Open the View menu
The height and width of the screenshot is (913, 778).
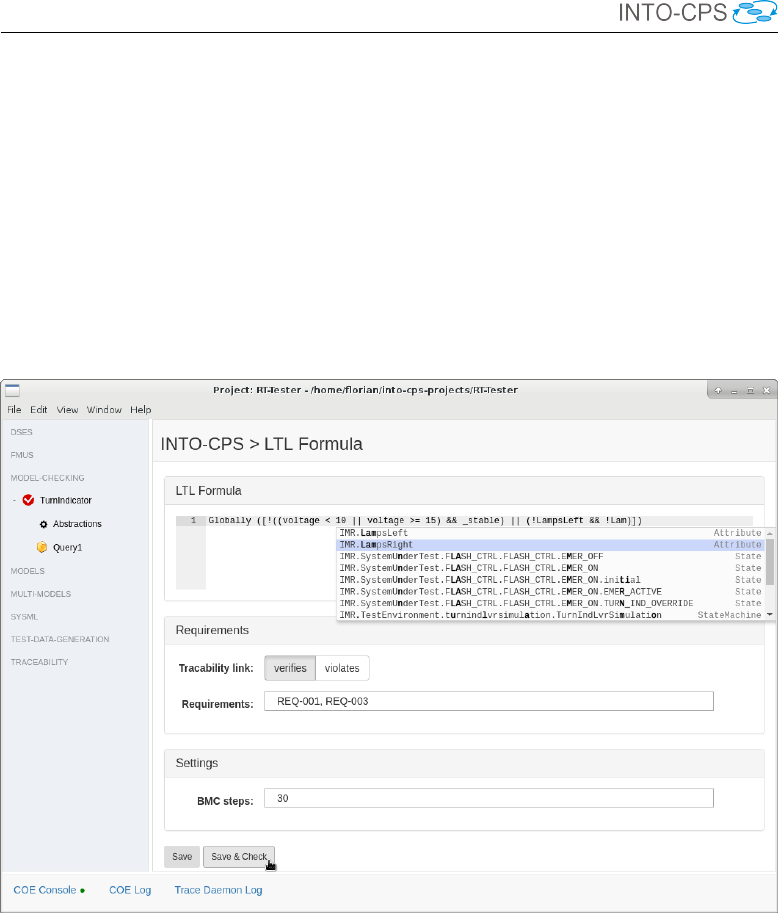[x=67, y=409]
